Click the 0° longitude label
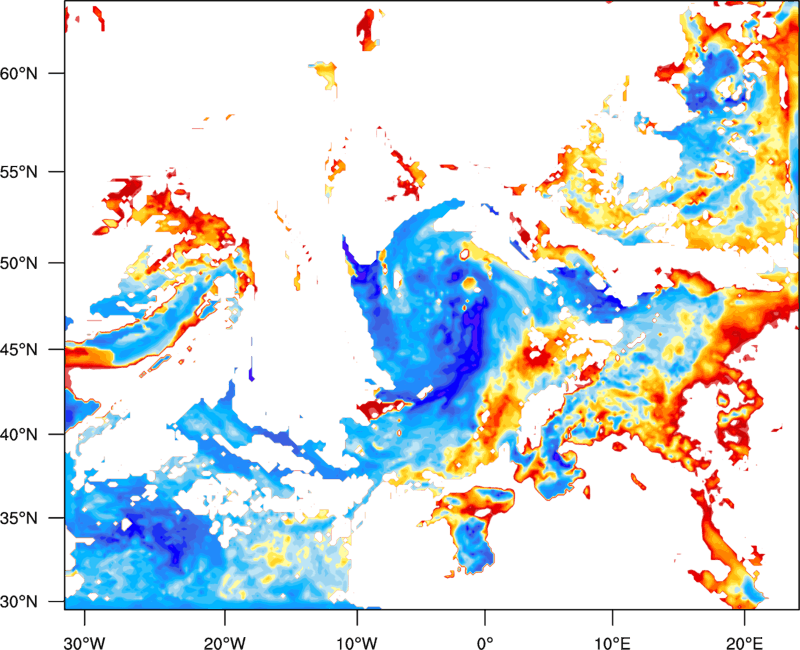The width and height of the screenshot is (800, 650). tap(485, 643)
